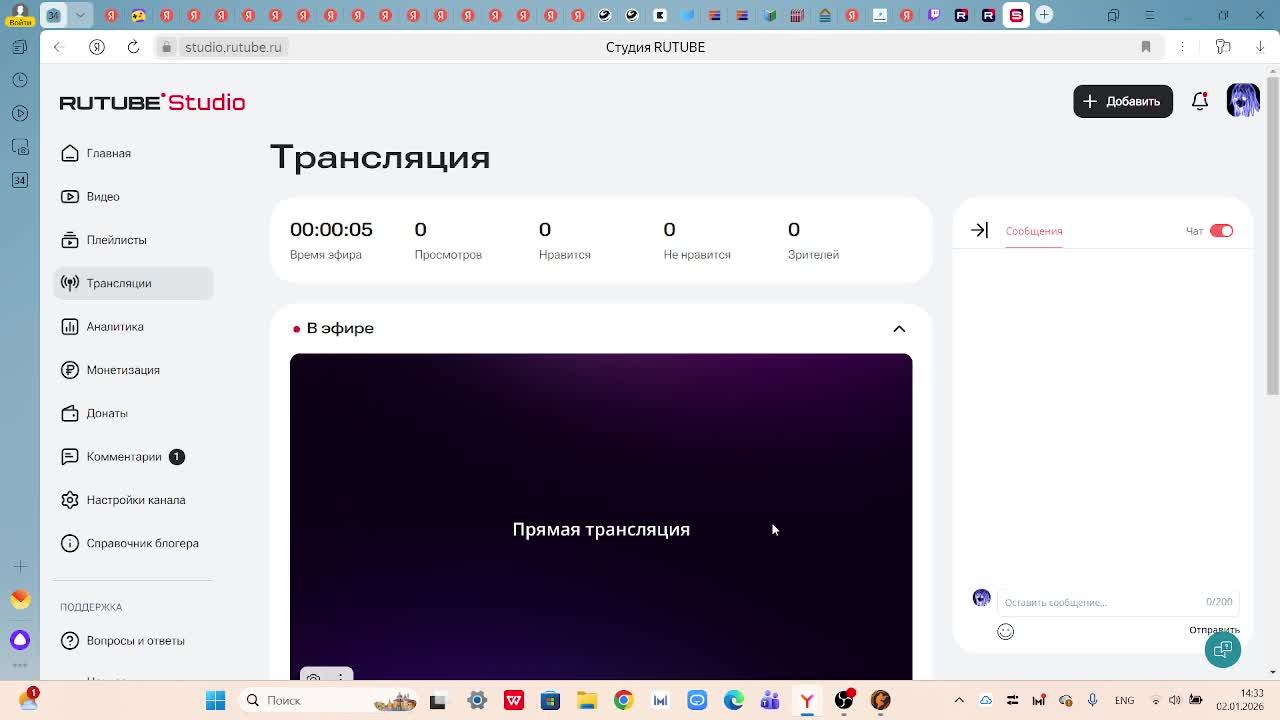Go back in the browser

point(59,47)
